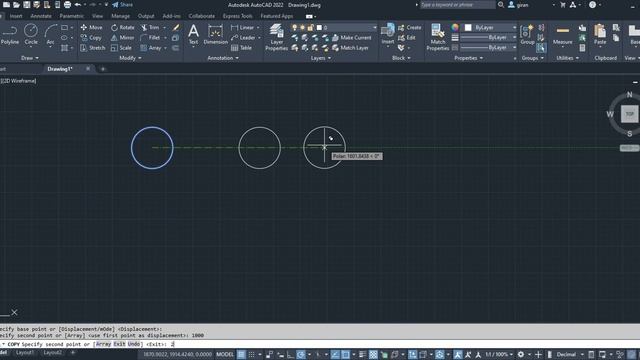Click Create block button
This screenshot has width=640, height=360.
point(409,27)
